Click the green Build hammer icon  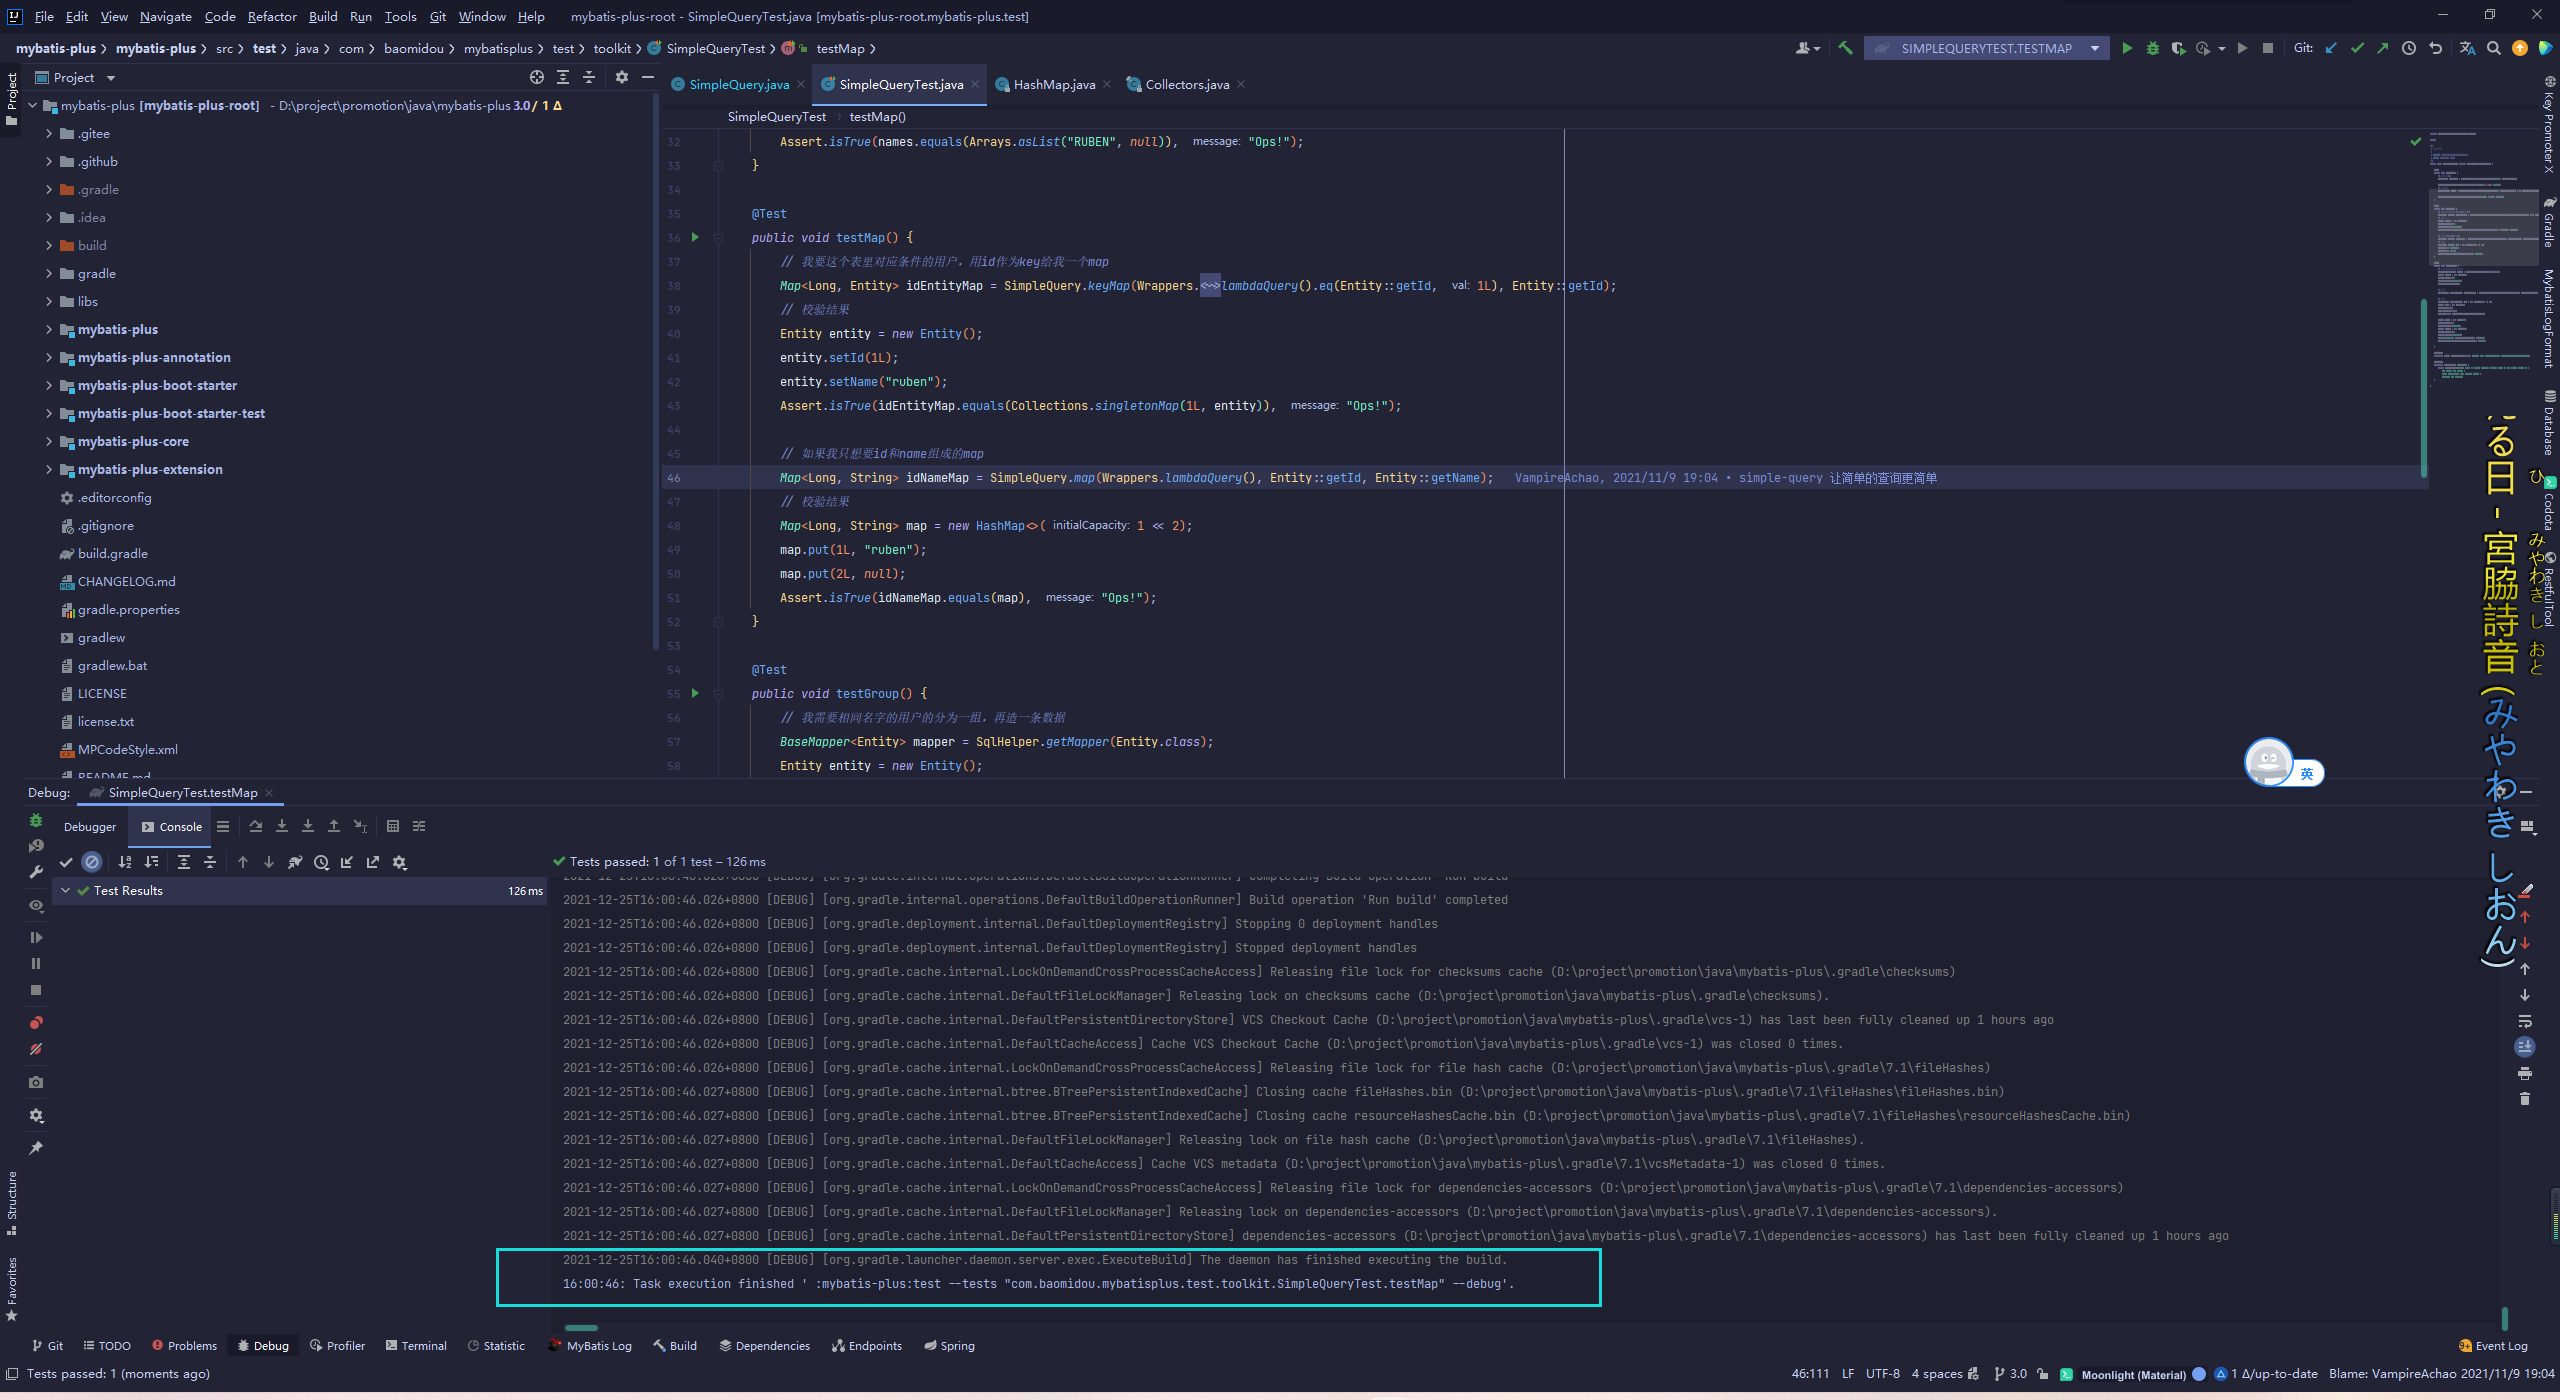1845,48
